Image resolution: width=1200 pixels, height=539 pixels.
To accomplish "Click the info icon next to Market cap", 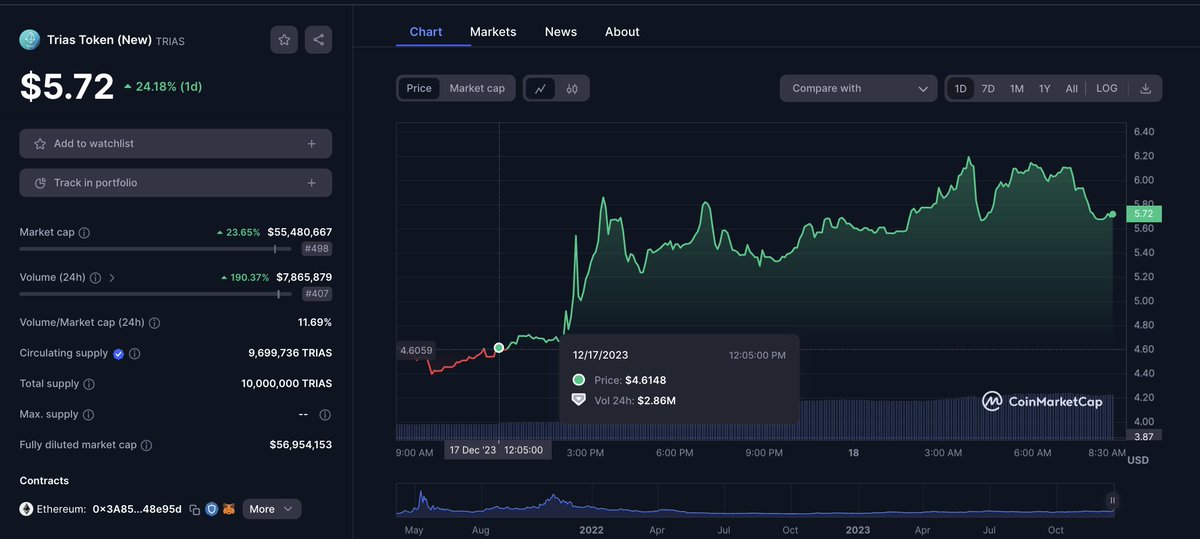I will tap(84, 233).
